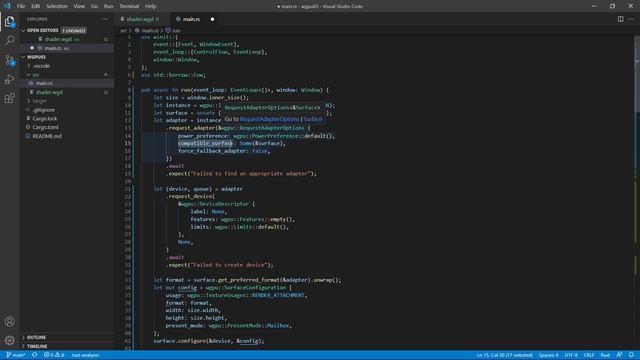Screen dimensions: 640x360
Task: Open Explorer Views and More Actions ellipsis
Action: click(105, 19)
